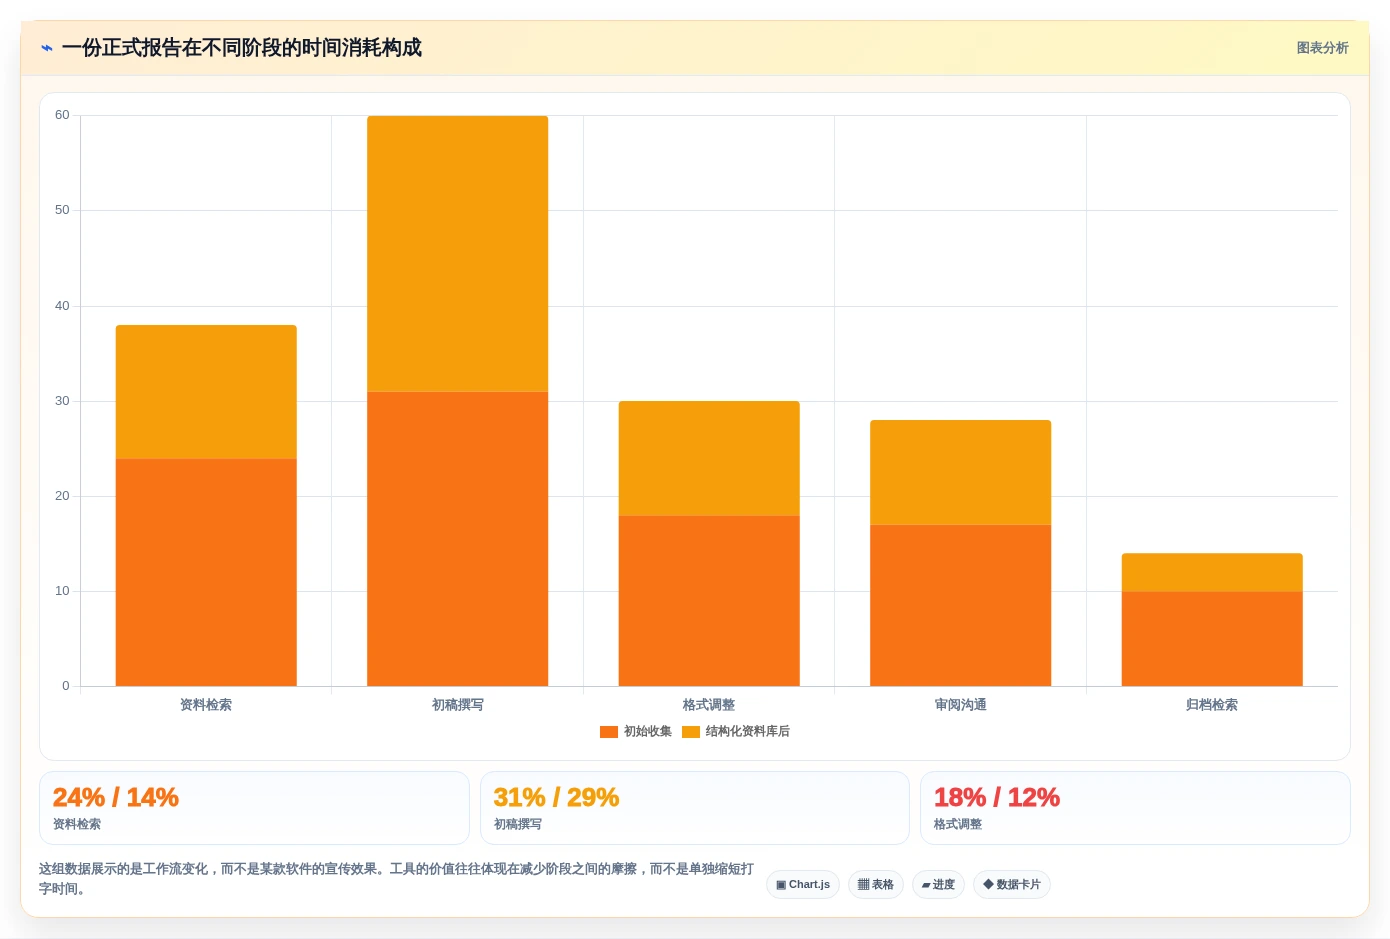Click the lower segment of 格式调整 bar
The height and width of the screenshot is (939, 1390).
[x=709, y=601]
